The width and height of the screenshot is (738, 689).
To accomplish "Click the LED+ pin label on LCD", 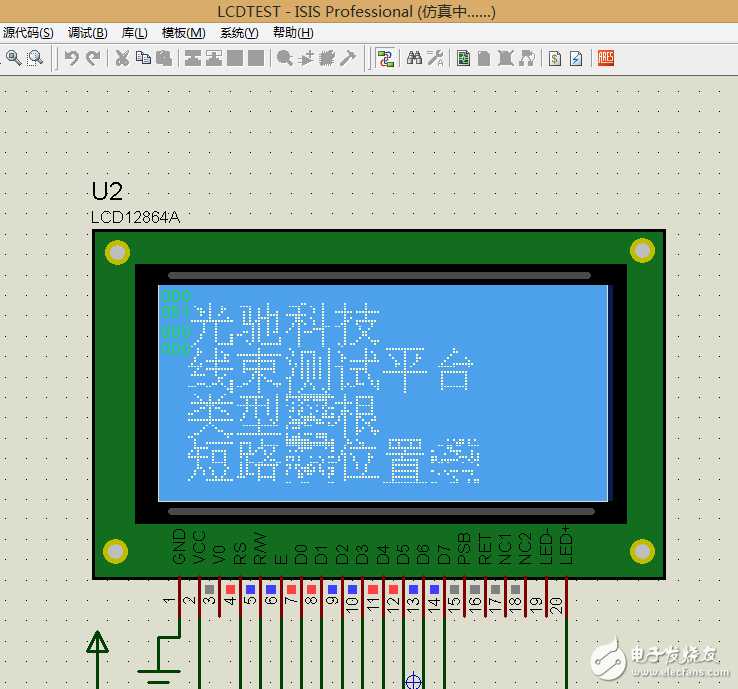I will tap(566, 545).
